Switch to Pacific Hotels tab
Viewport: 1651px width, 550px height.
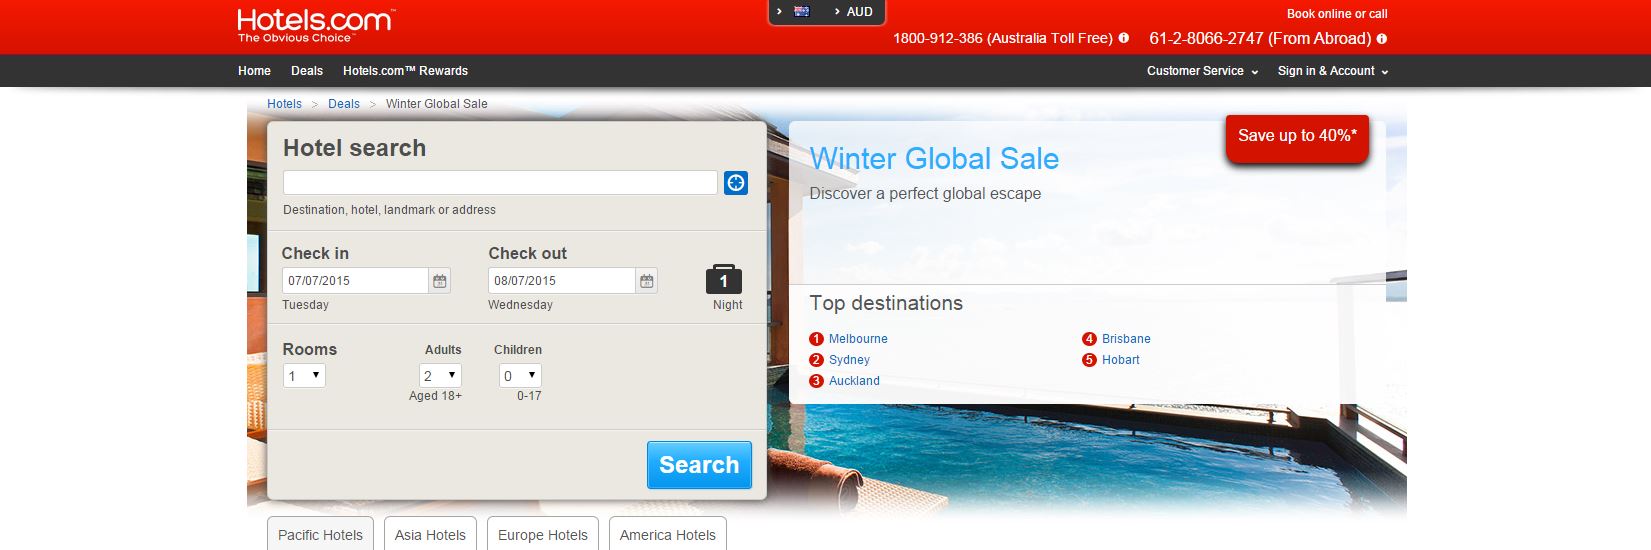[x=320, y=534]
